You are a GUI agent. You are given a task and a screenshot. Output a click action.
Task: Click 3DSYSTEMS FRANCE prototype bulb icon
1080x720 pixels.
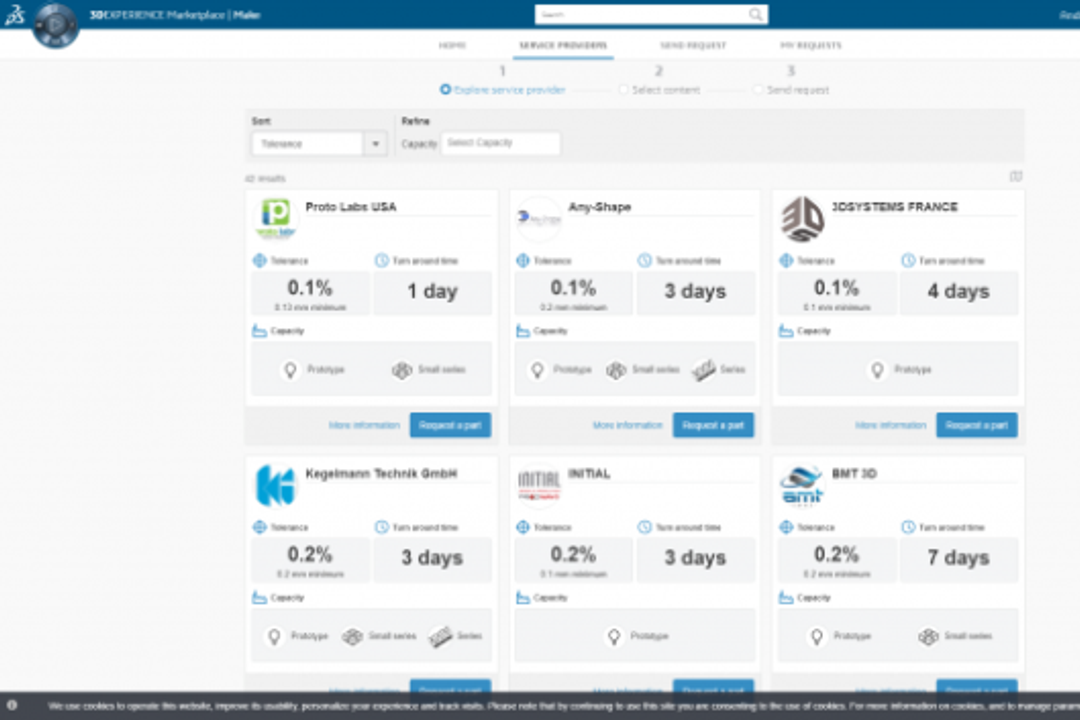click(x=877, y=370)
